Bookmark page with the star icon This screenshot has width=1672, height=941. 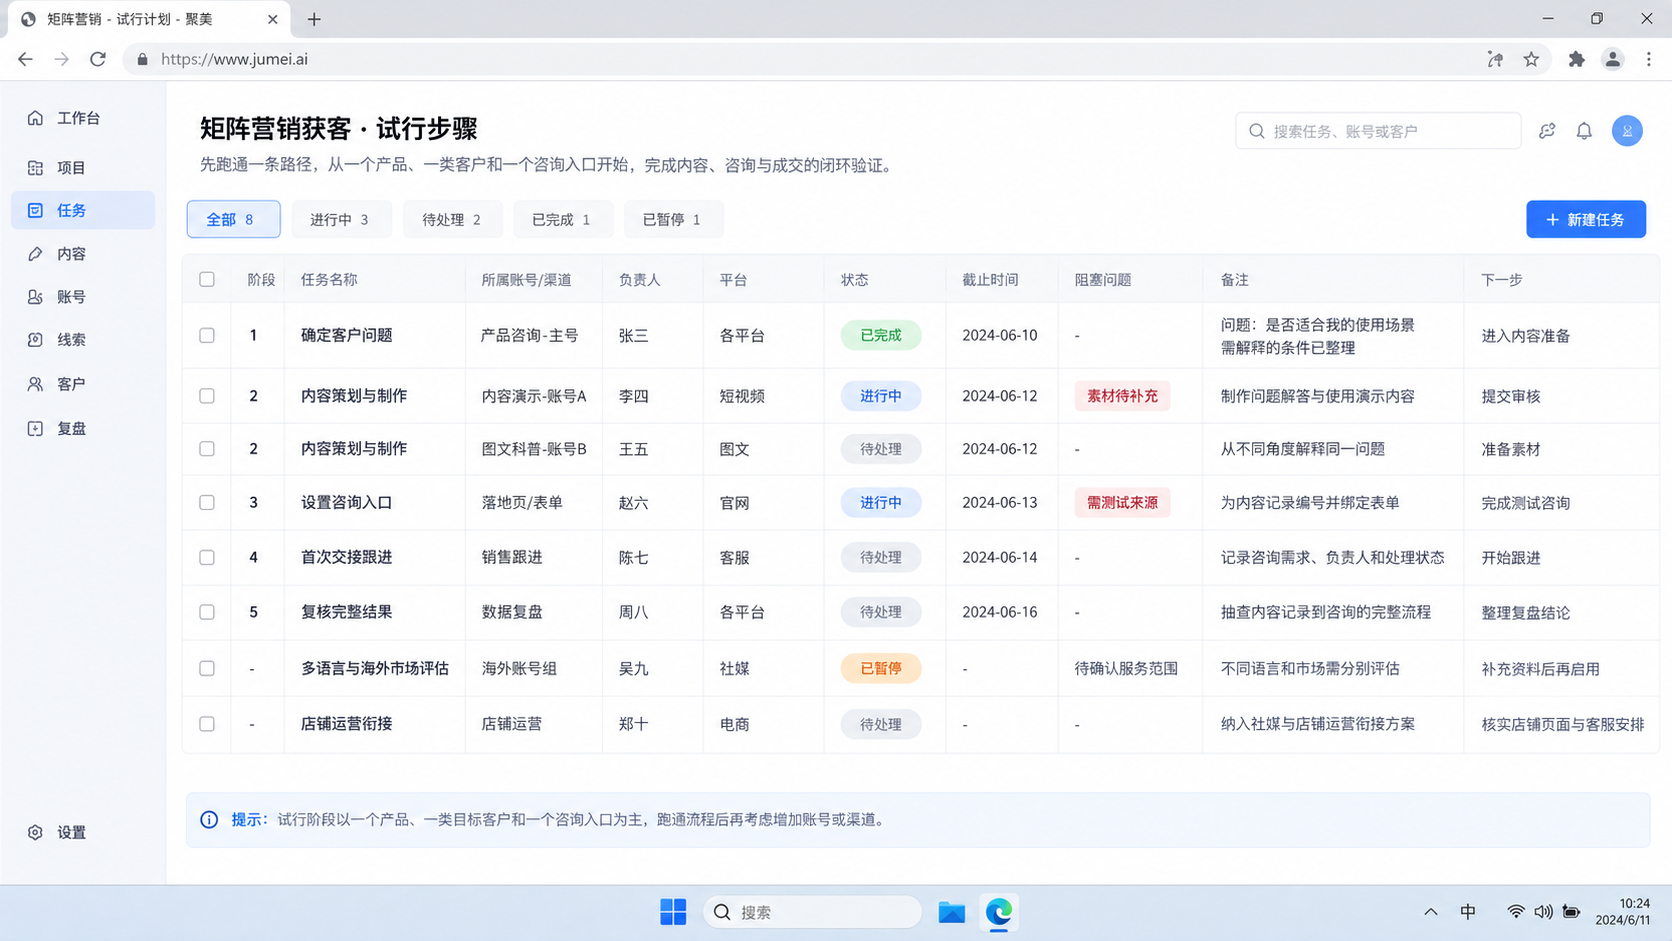[1531, 59]
